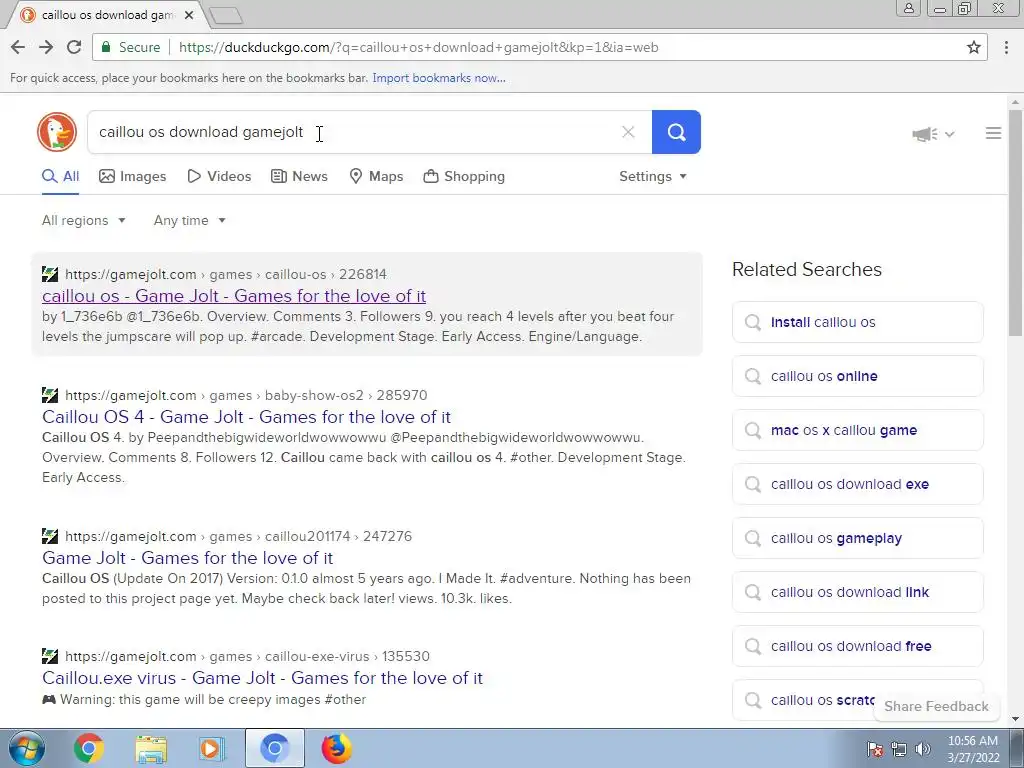Click the chevron next to the megaphone
Image resolution: width=1024 pixels, height=768 pixels.
click(950, 134)
